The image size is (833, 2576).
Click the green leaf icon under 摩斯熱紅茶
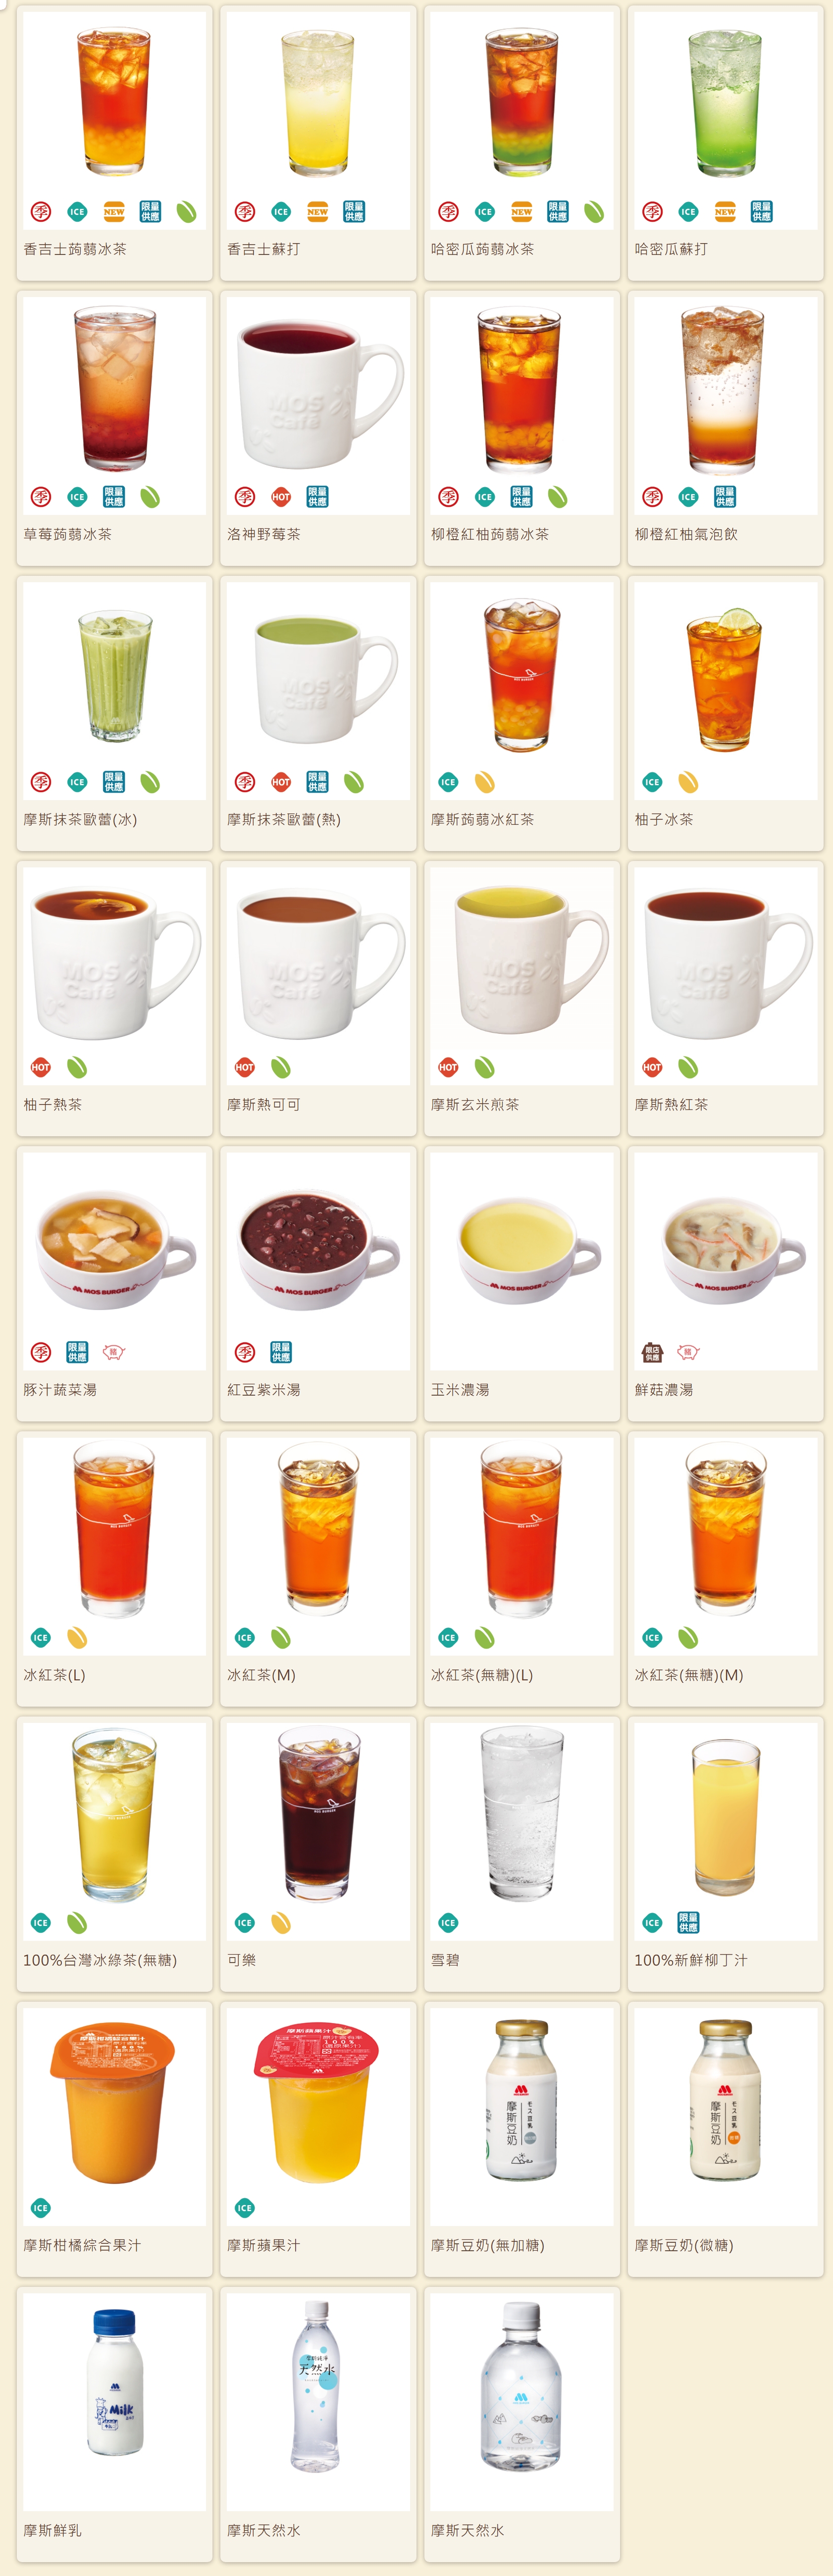(688, 1067)
